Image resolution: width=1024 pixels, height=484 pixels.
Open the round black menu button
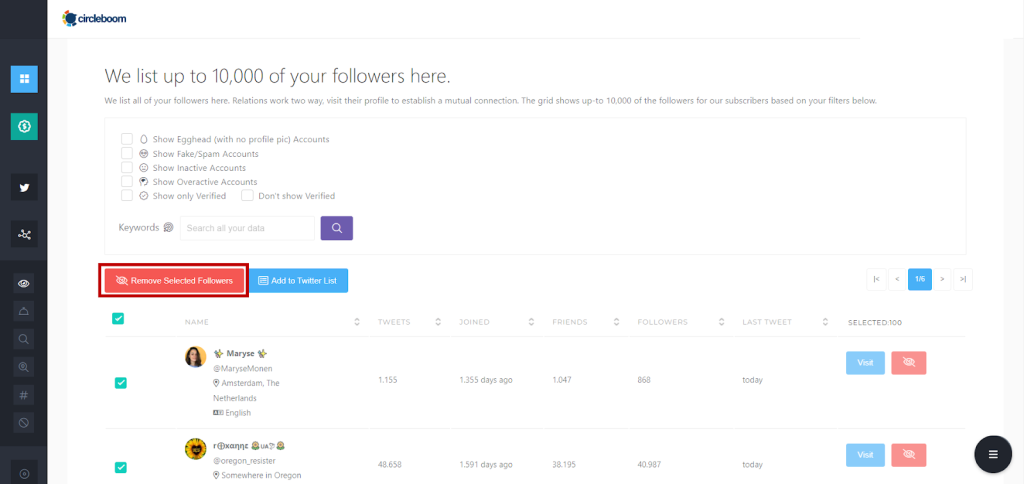(x=992, y=454)
